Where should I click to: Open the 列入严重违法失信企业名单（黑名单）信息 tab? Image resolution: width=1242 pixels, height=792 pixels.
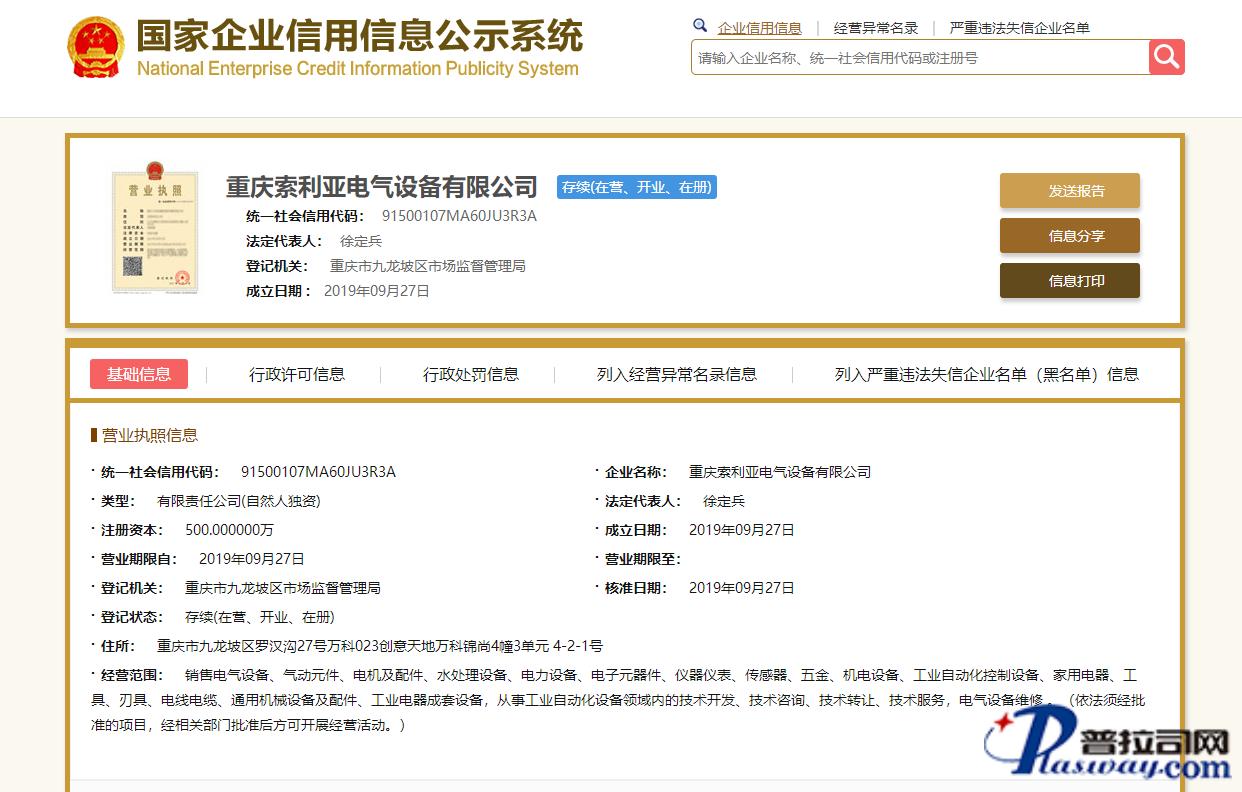click(986, 374)
